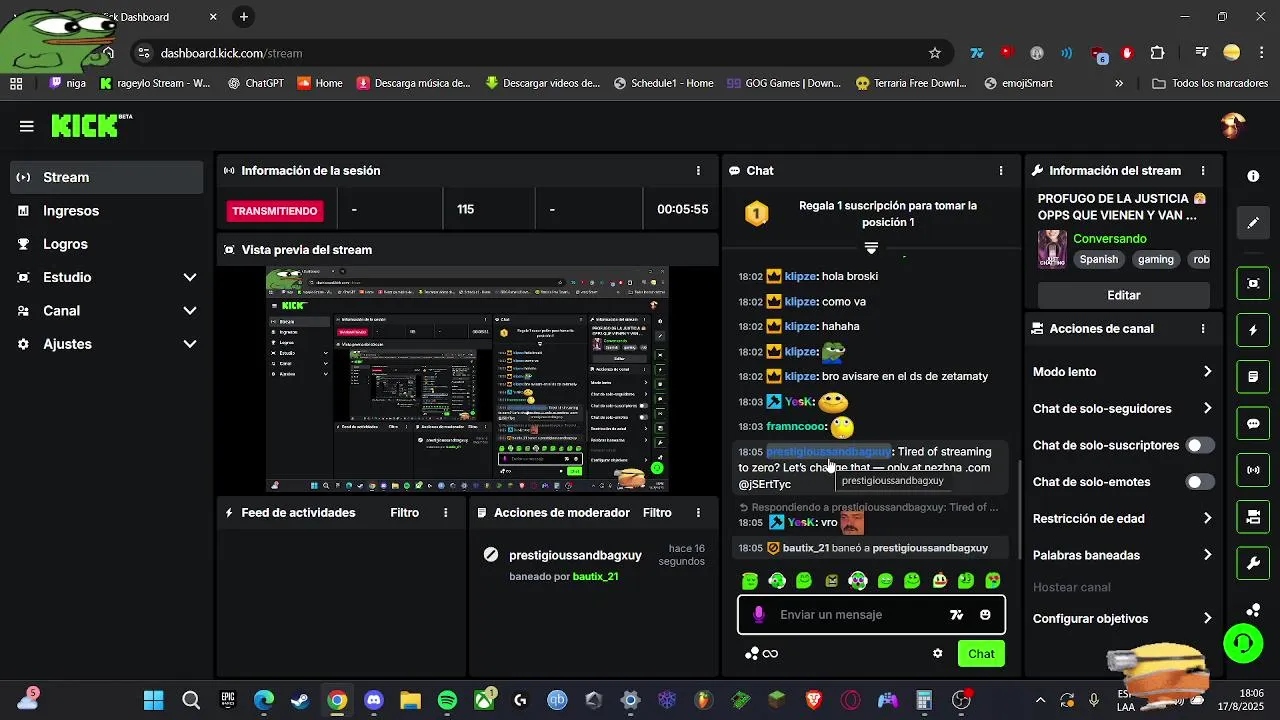Click username prestigioussandbagxuy in chat message
Viewport: 1280px width, 720px height.
[828, 452]
